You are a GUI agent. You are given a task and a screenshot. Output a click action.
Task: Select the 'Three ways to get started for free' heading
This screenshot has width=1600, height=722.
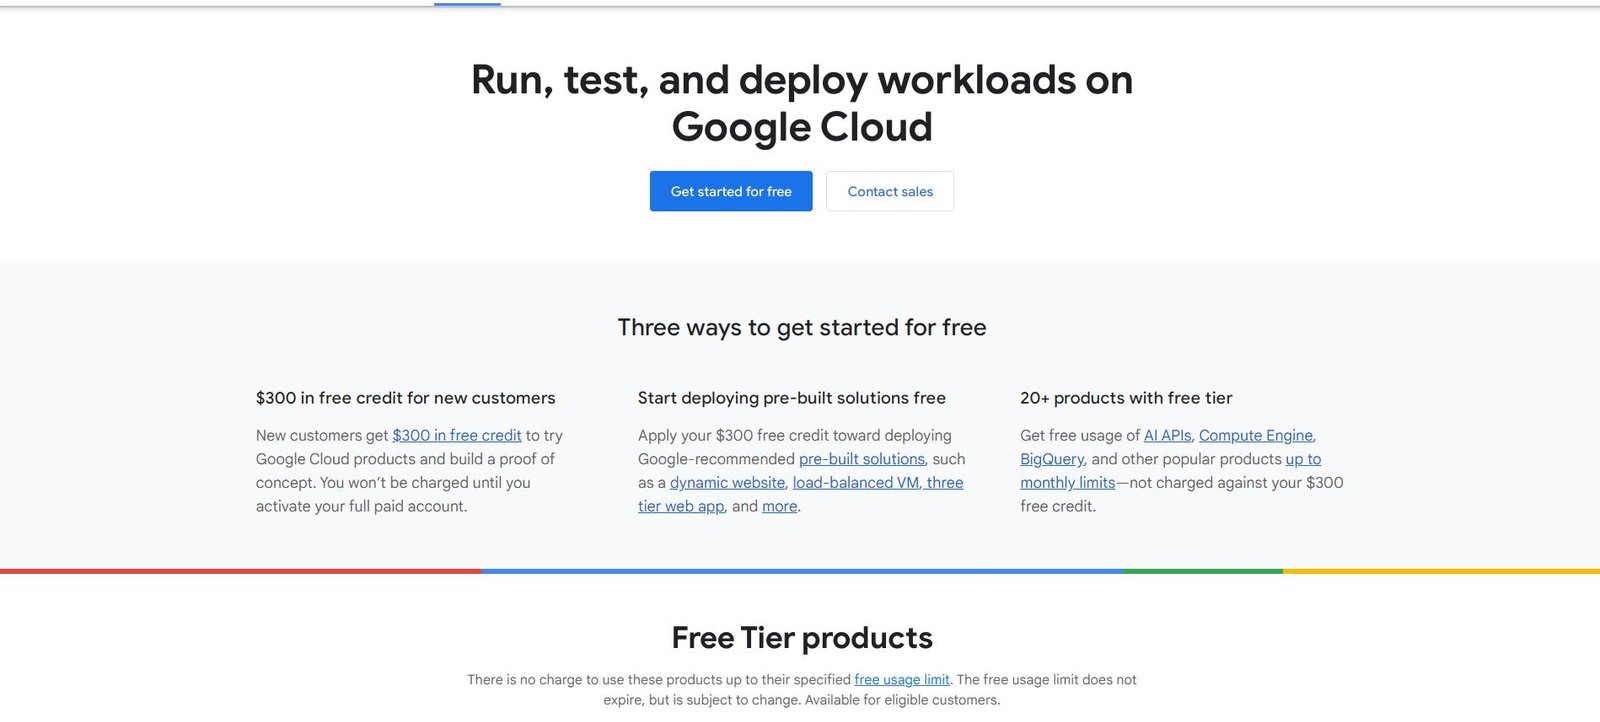802,327
